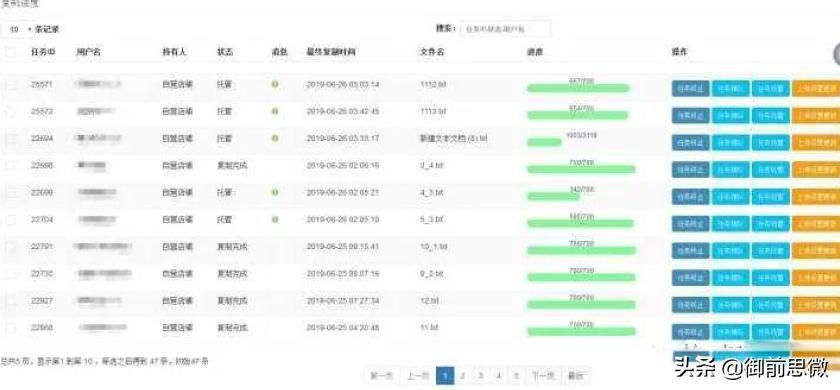Click green message icon in 1112.txt row

click(x=275, y=84)
